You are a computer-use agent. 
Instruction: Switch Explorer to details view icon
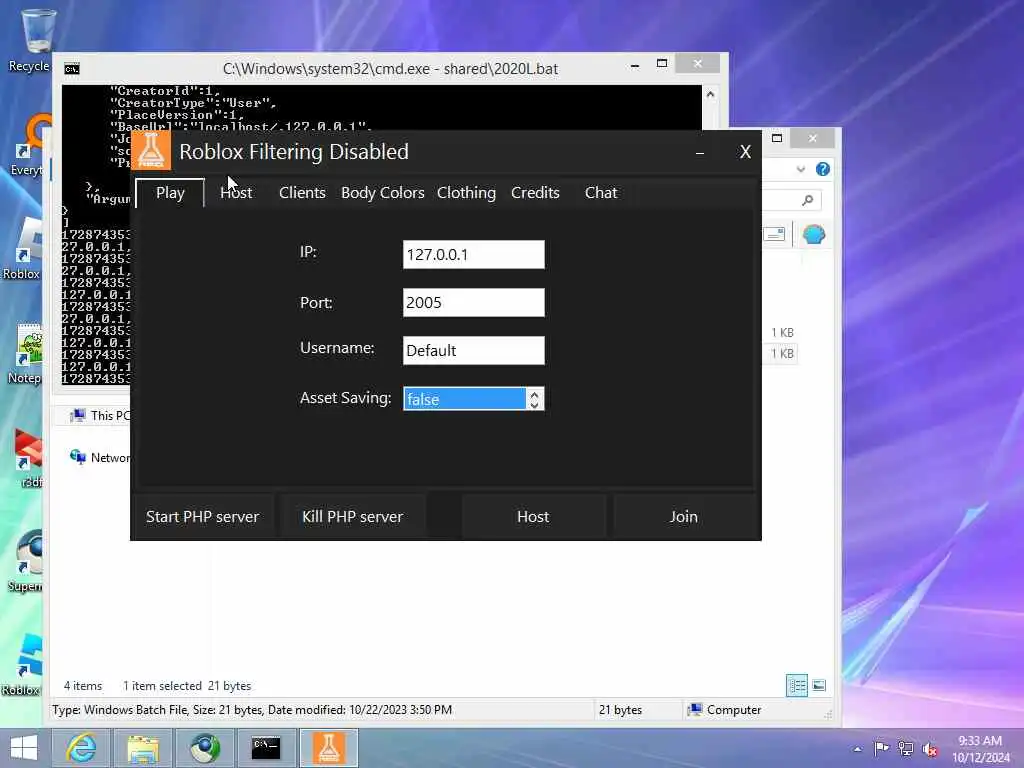797,685
